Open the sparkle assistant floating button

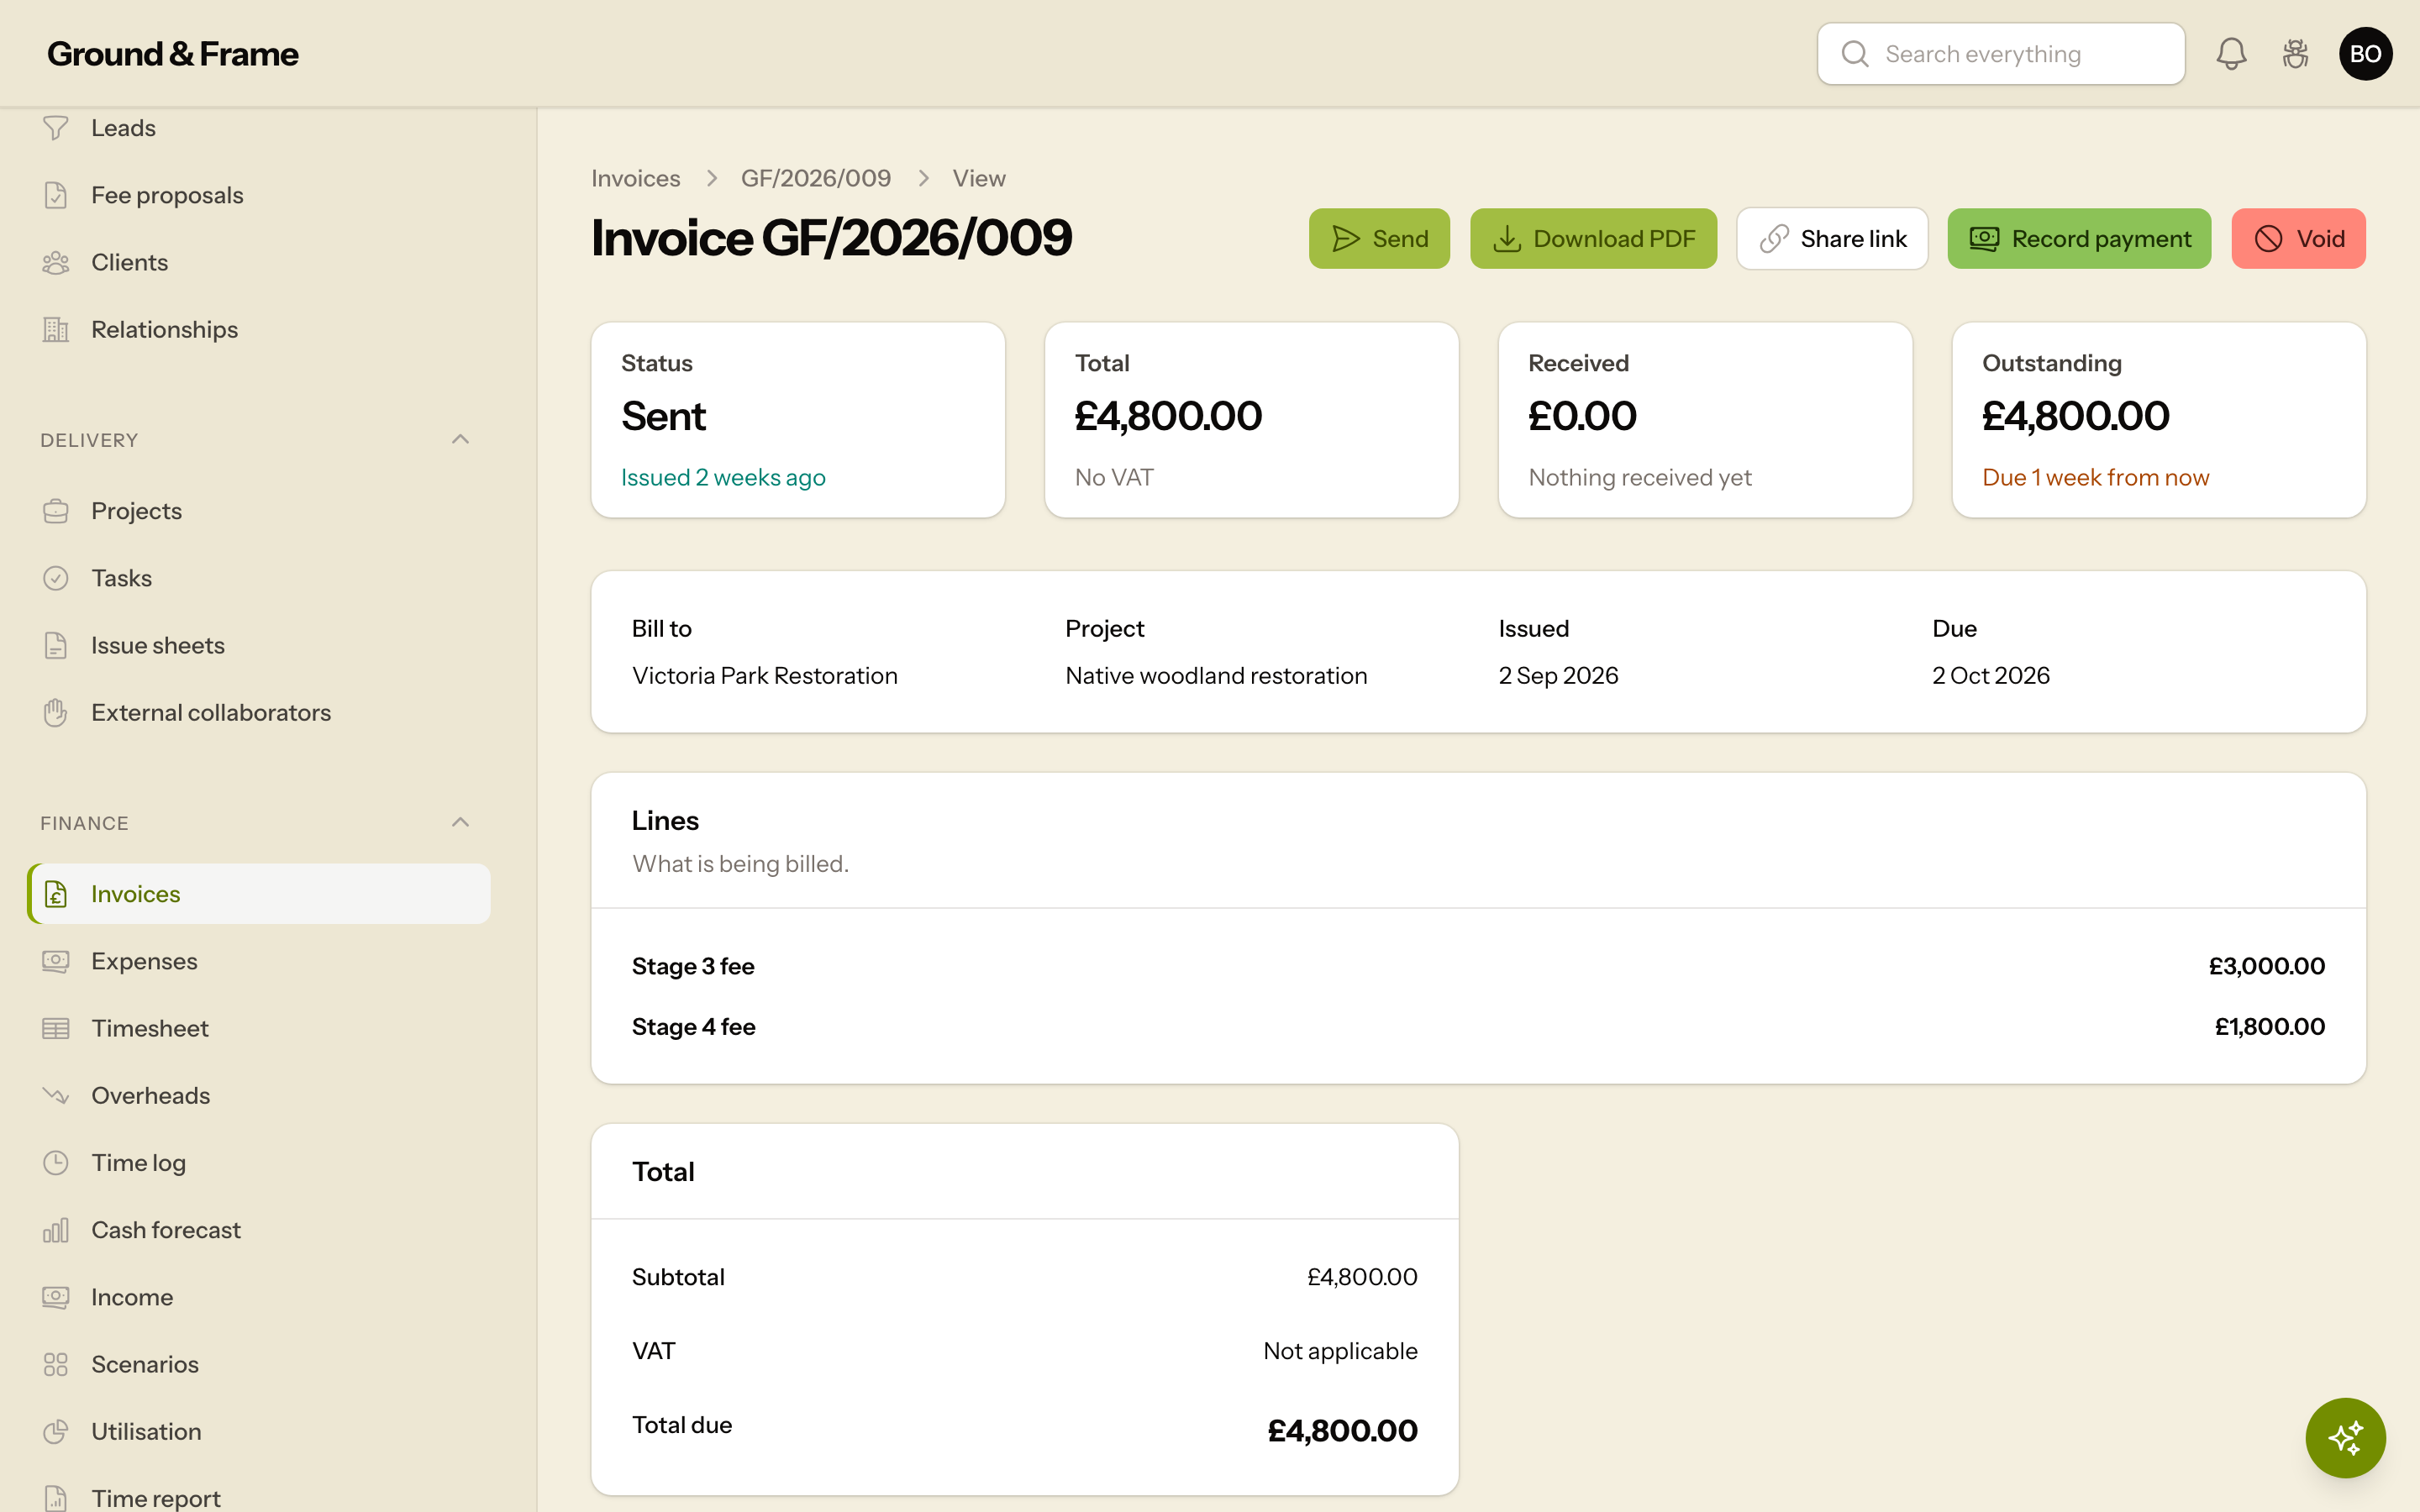(2345, 1438)
